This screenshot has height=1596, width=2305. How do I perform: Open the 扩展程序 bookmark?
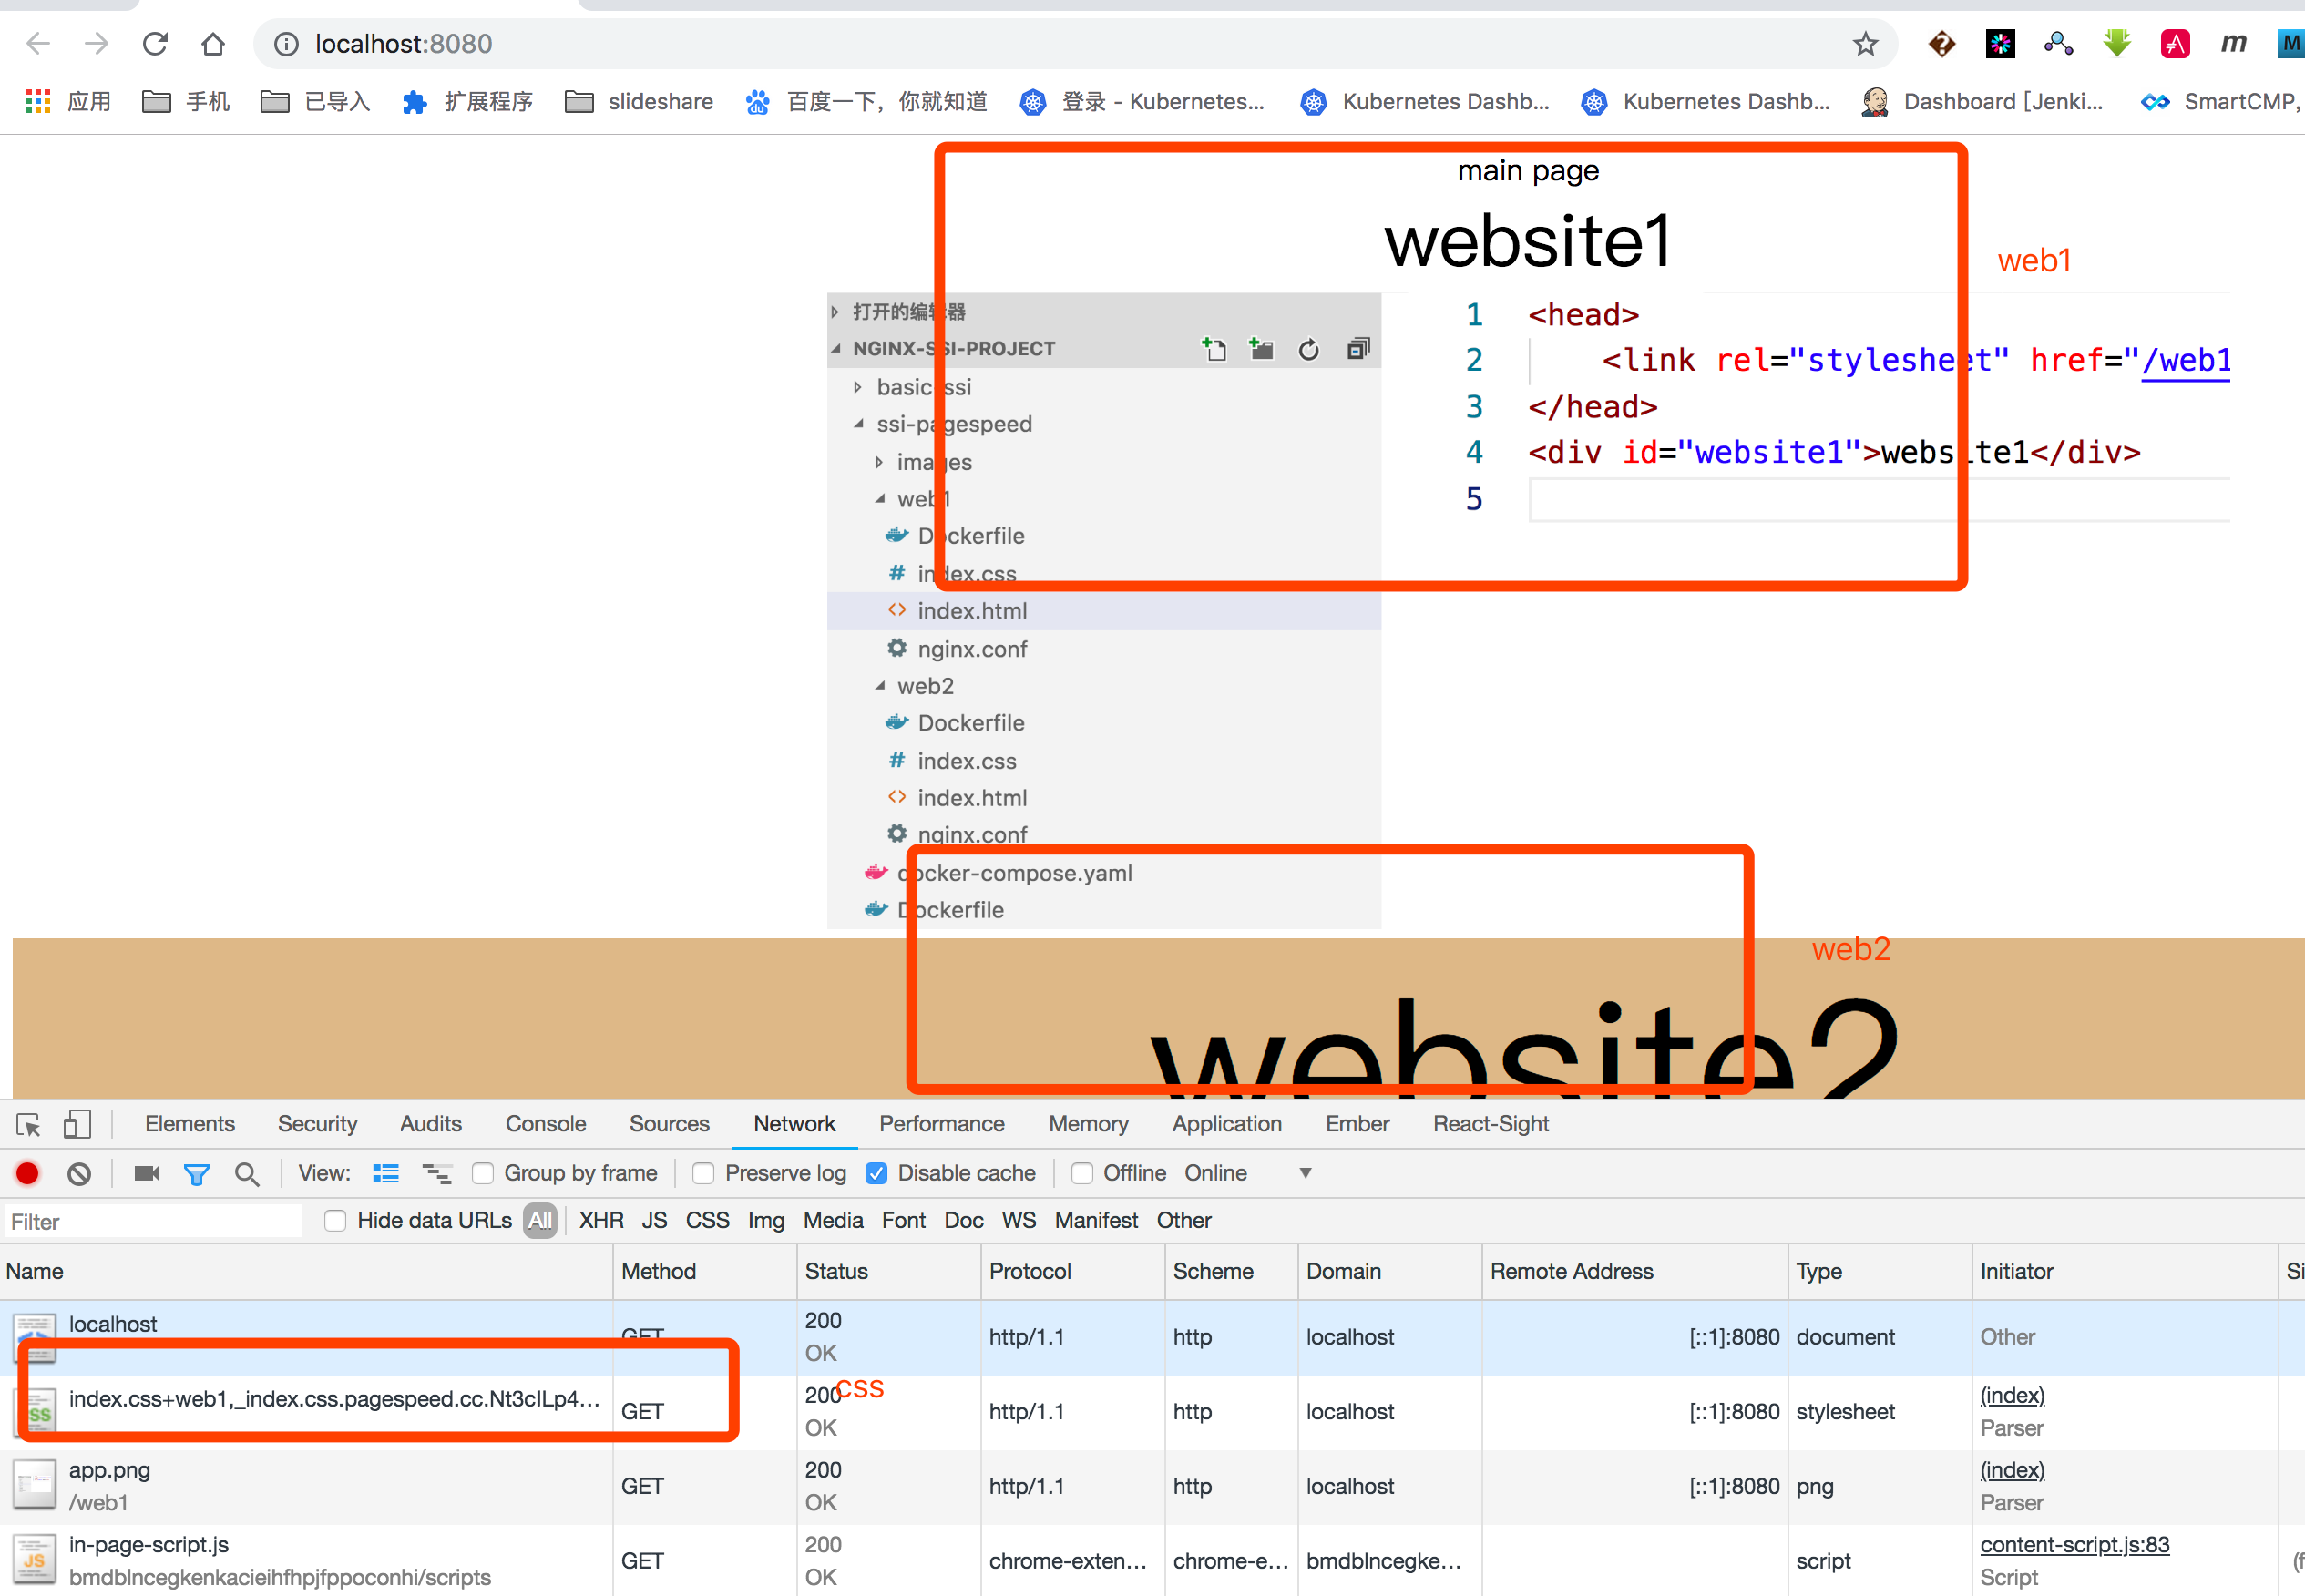click(x=467, y=101)
